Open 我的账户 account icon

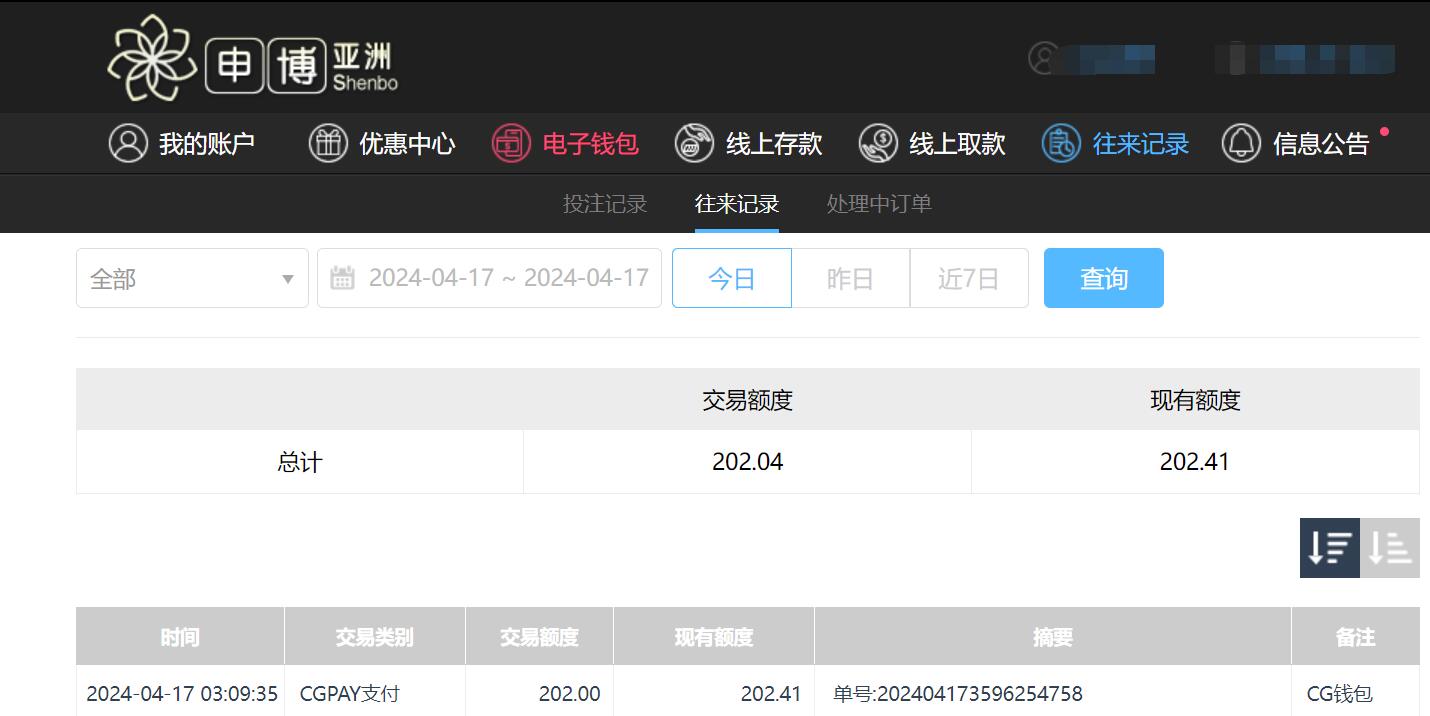pyautogui.click(x=128, y=143)
